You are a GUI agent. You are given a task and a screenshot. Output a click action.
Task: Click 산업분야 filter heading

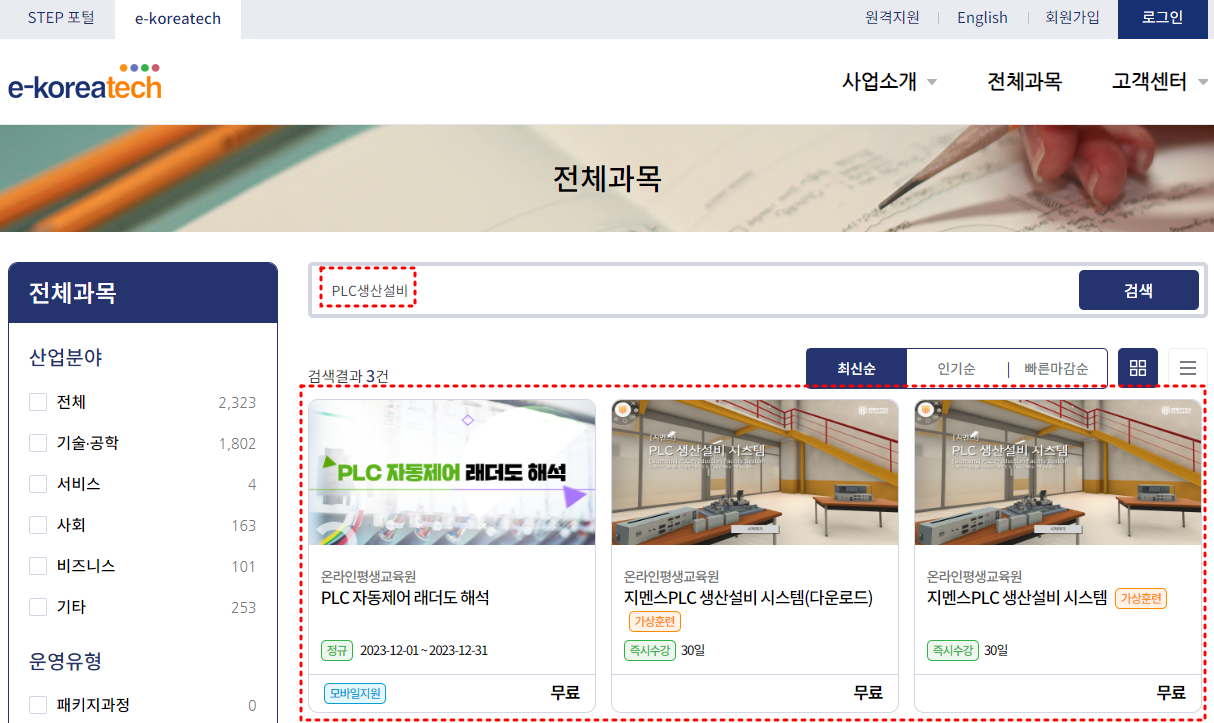(66, 357)
